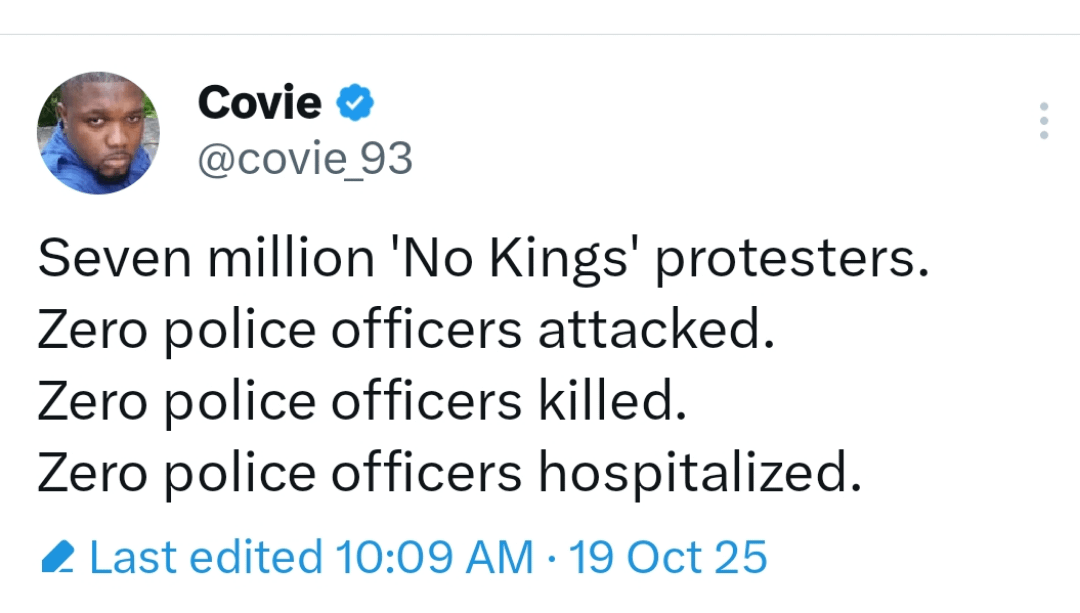Click the display name Covie

[x=259, y=103]
